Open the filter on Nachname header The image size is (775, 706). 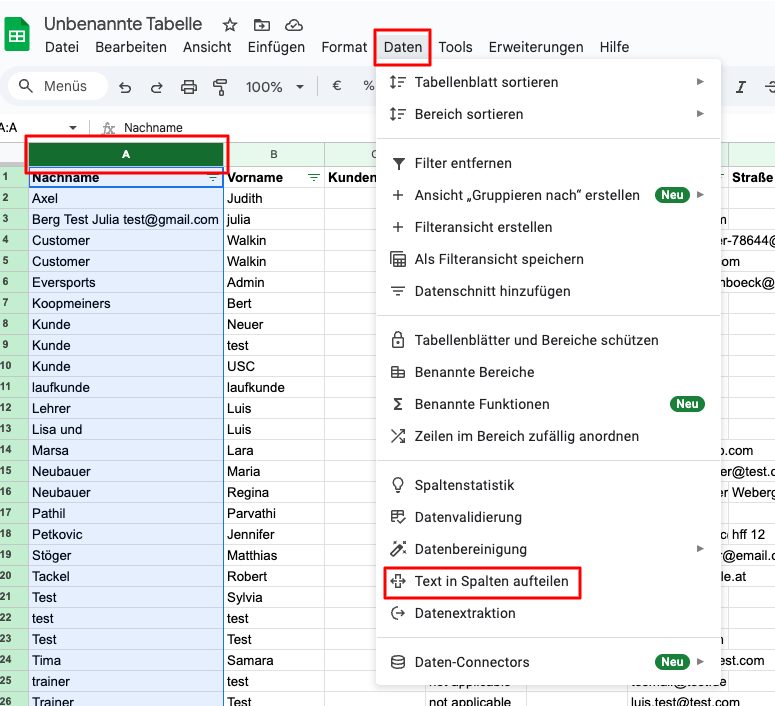click(213, 178)
